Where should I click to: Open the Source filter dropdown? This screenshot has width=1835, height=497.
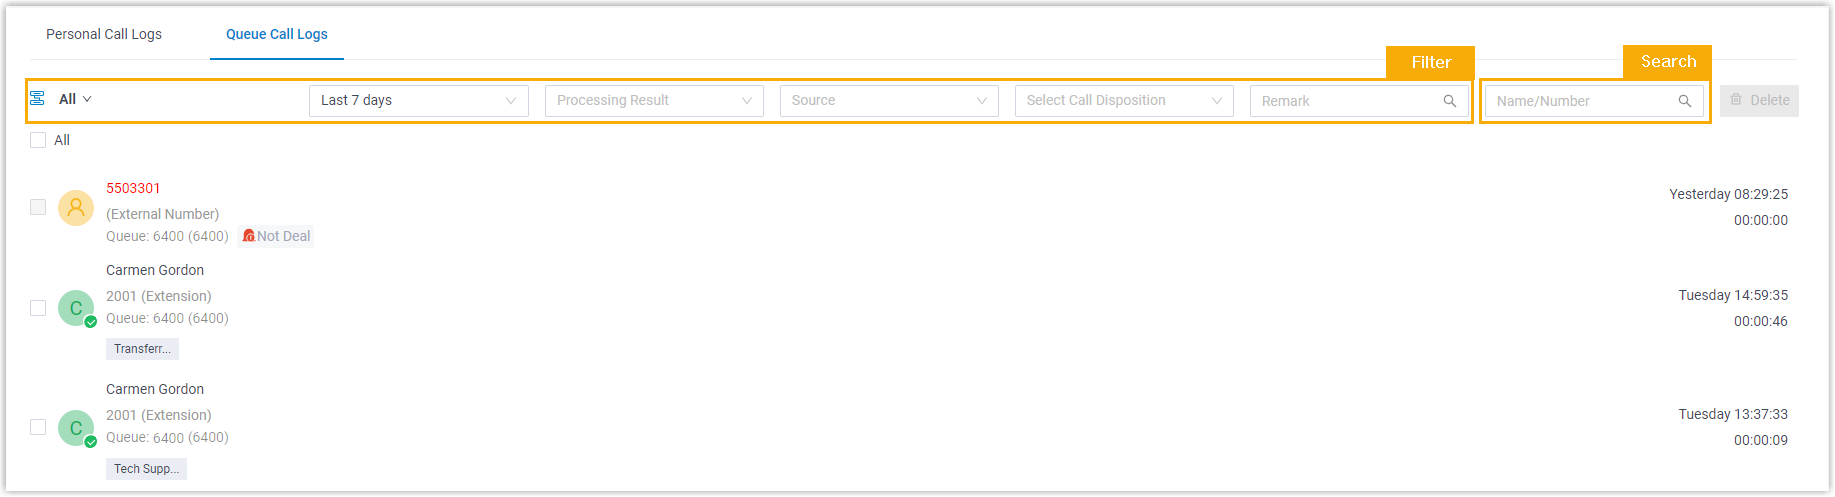coord(888,101)
